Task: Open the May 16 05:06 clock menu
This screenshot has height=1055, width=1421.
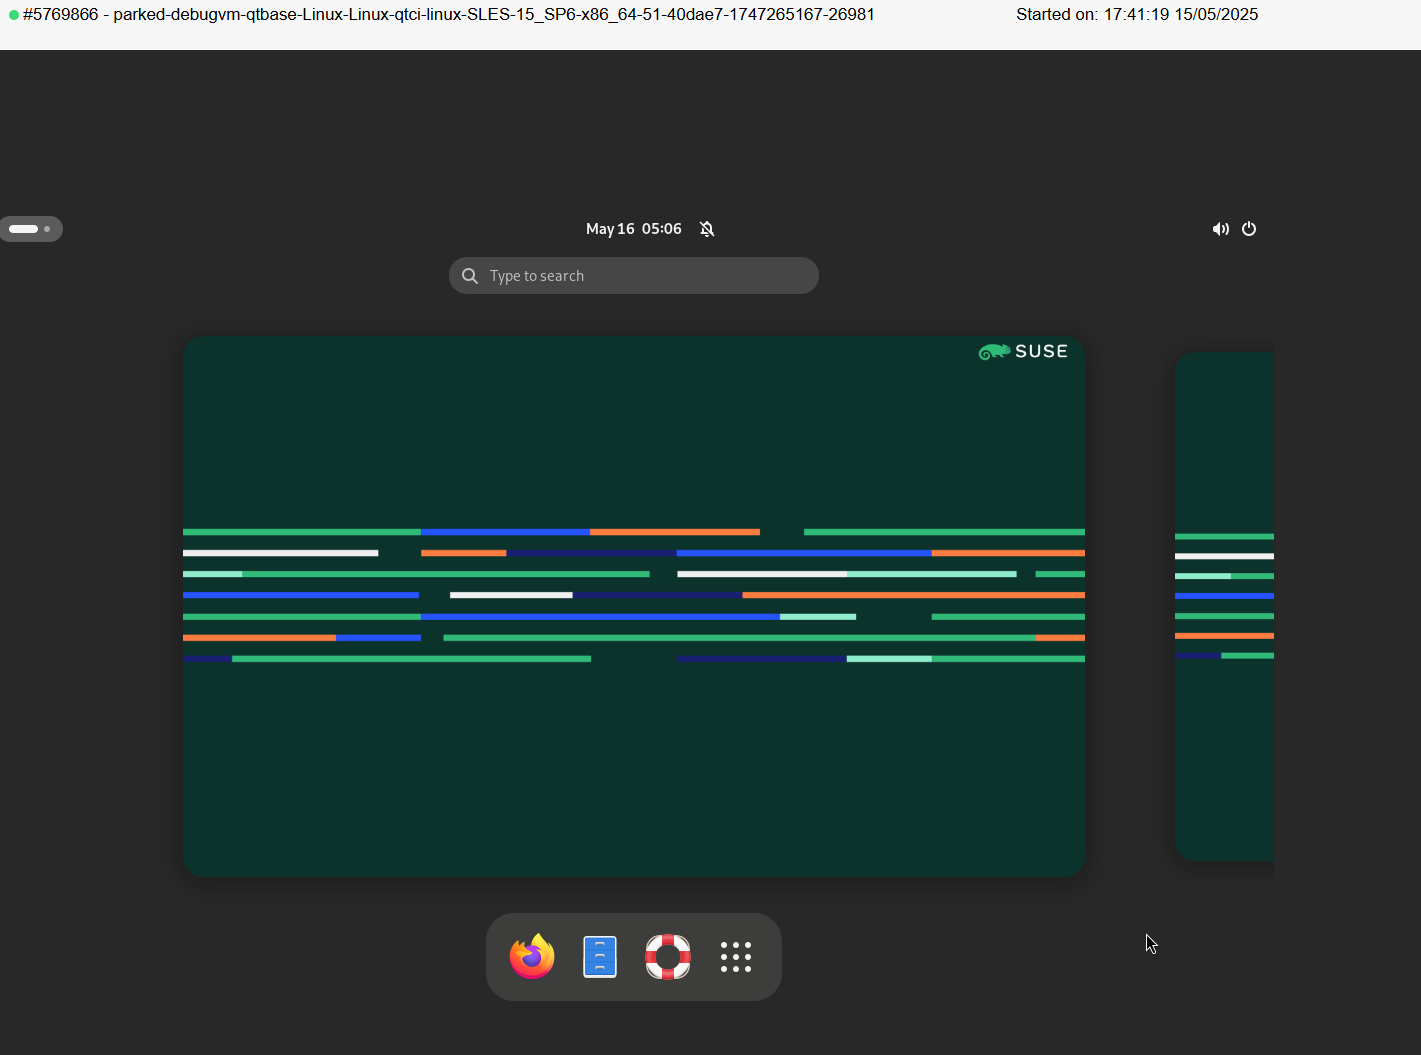Action: 634,229
